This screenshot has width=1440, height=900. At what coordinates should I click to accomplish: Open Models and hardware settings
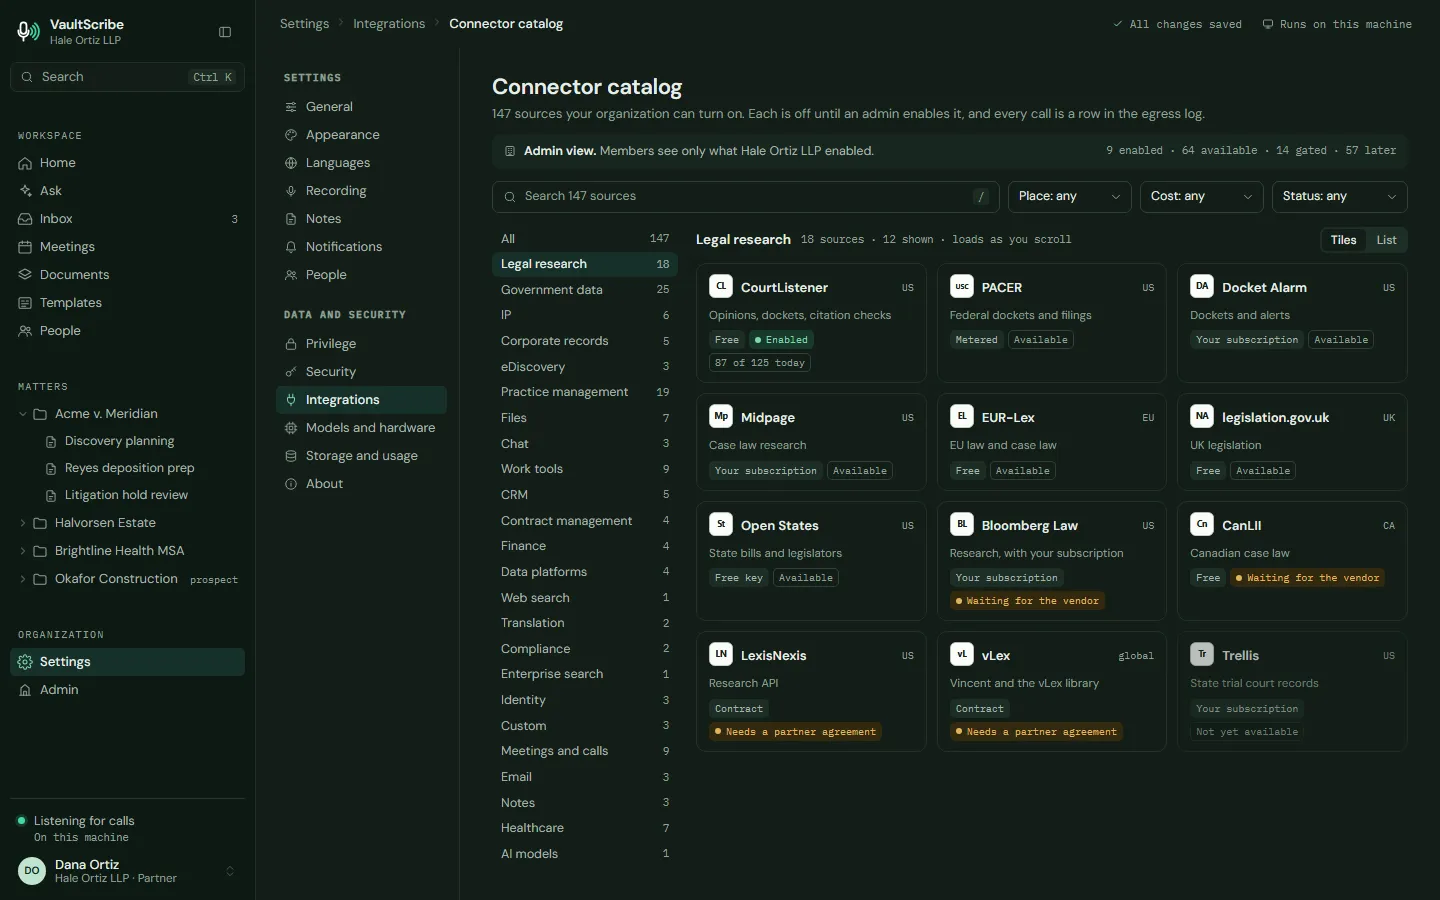361,428
